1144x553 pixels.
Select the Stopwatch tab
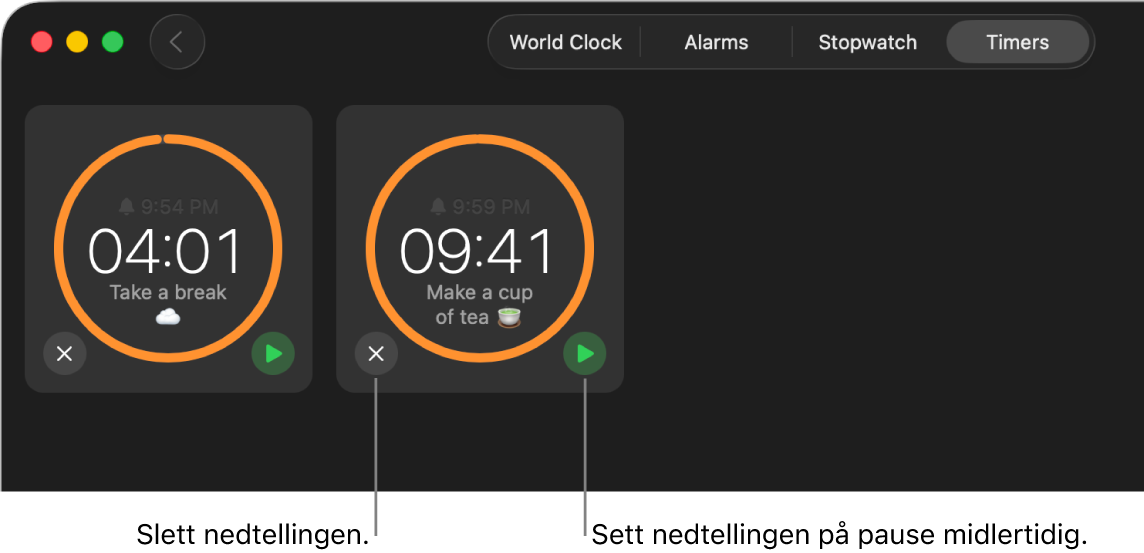[867, 42]
